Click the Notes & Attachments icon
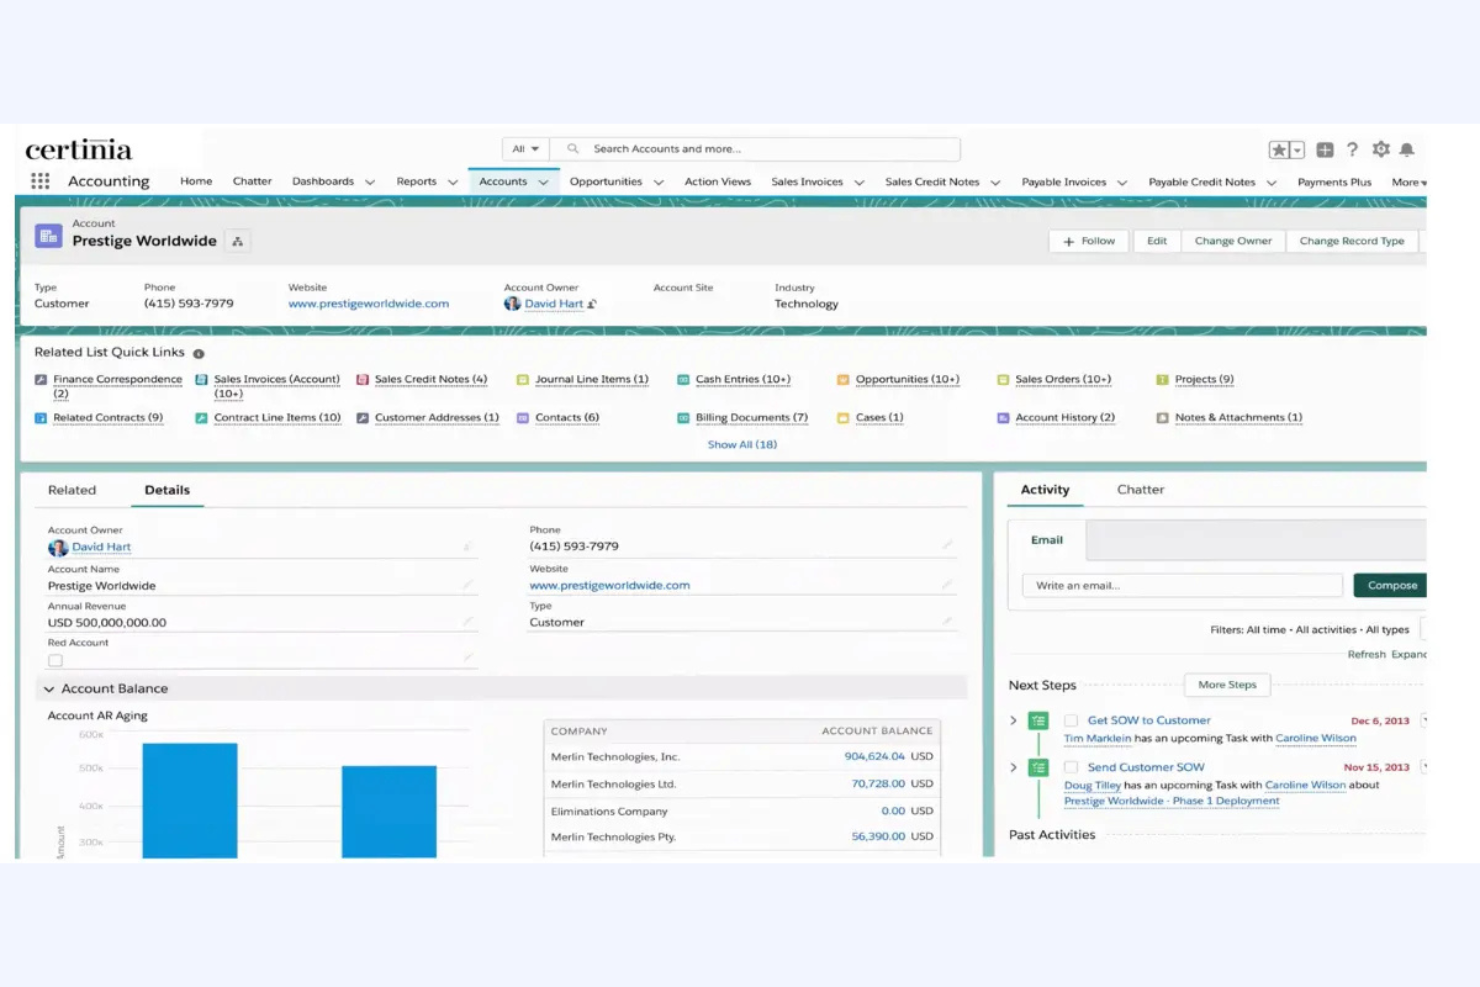1480x987 pixels. coord(1162,418)
